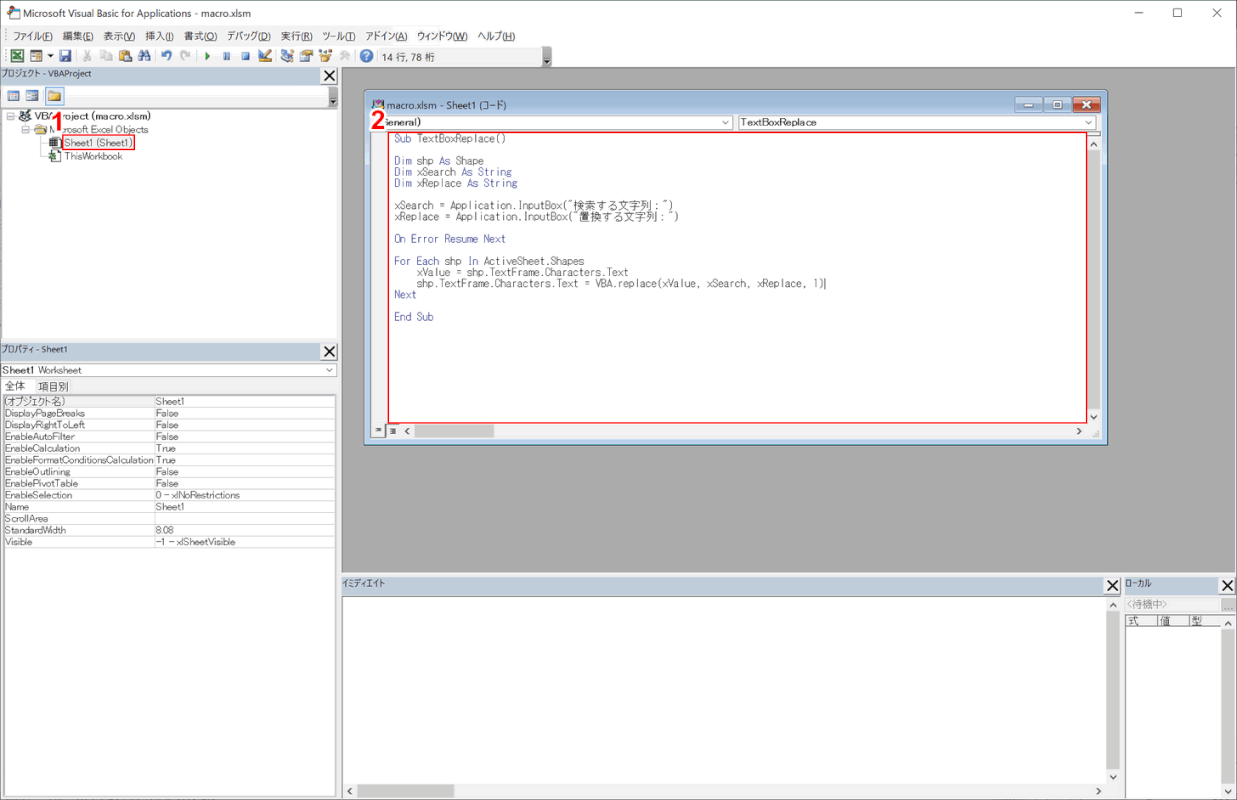This screenshot has height=800, width=1237.
Task: Click the View Microsoft Excel icon
Action: 17,56
